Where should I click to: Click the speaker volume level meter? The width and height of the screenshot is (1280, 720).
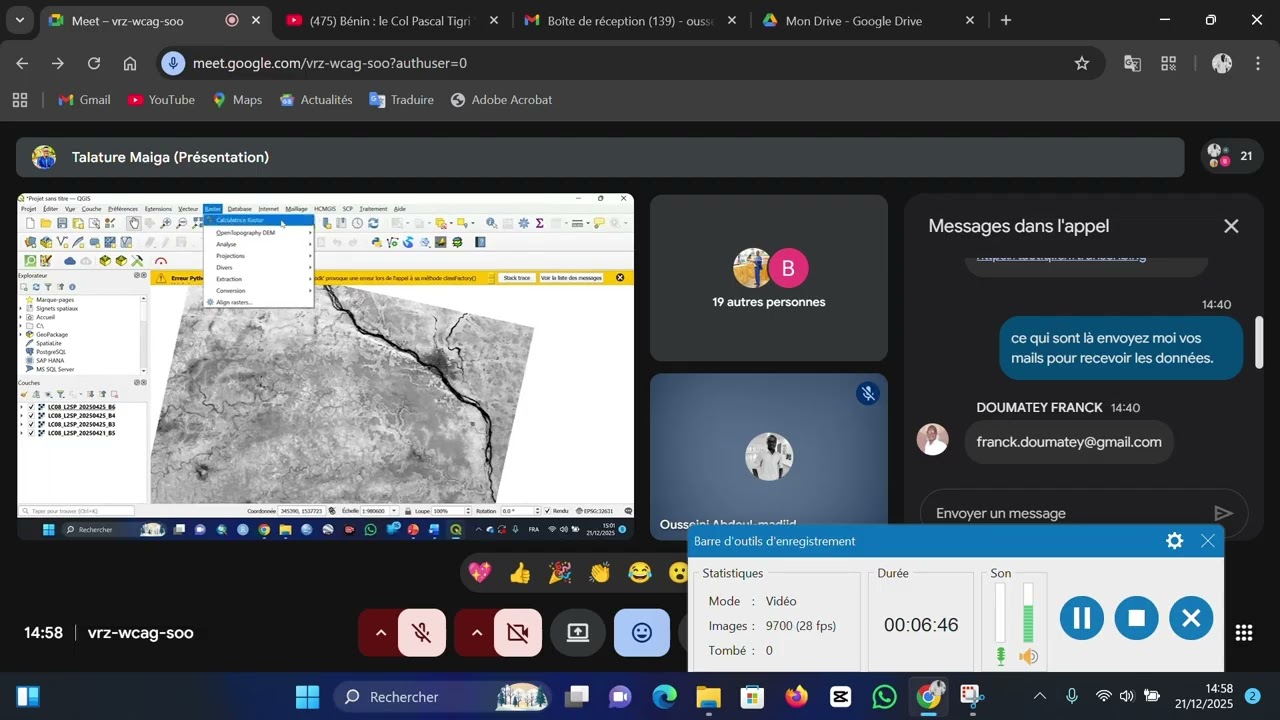point(1027,613)
